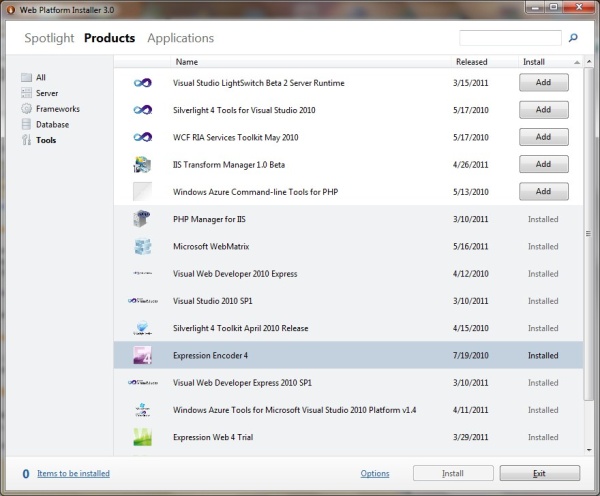600x496 pixels.
Task: Choose the Frameworks category label
Action: pyautogui.click(x=58, y=109)
